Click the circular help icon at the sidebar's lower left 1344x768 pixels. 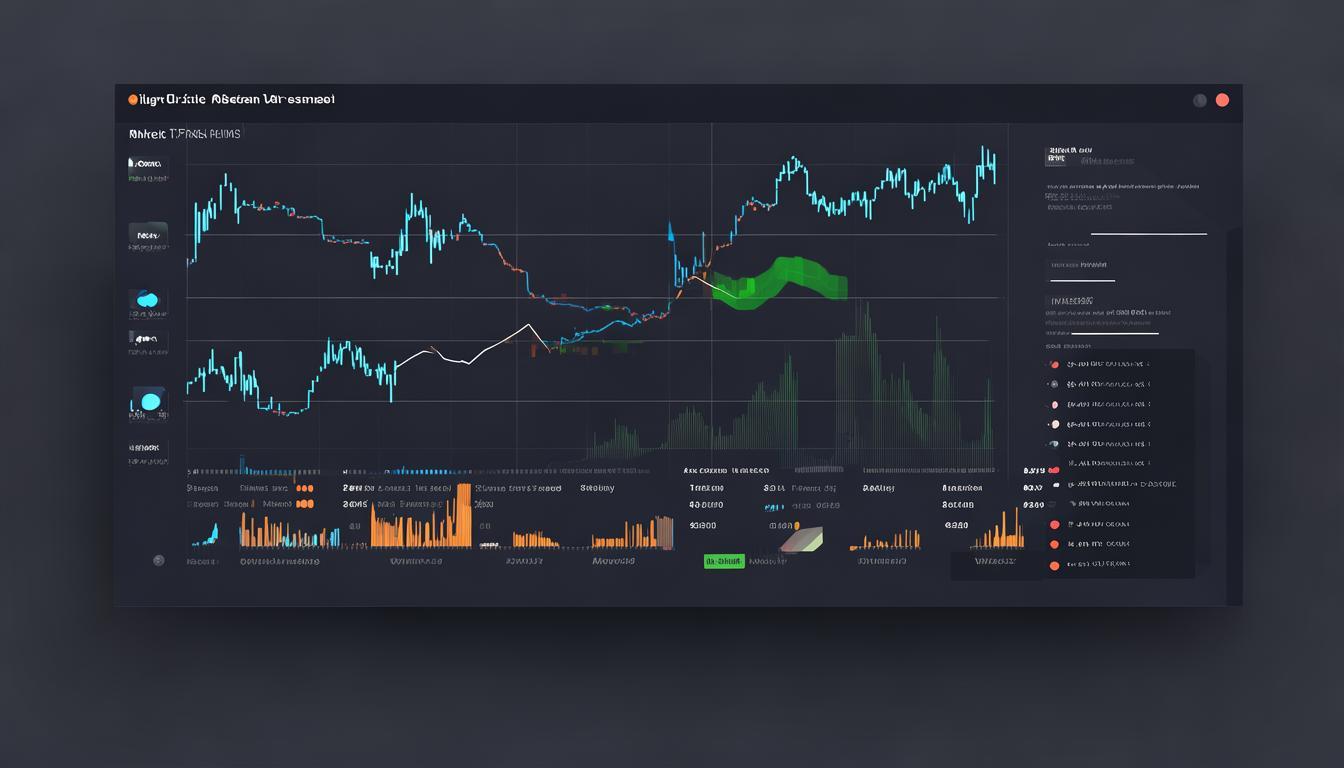click(x=159, y=561)
